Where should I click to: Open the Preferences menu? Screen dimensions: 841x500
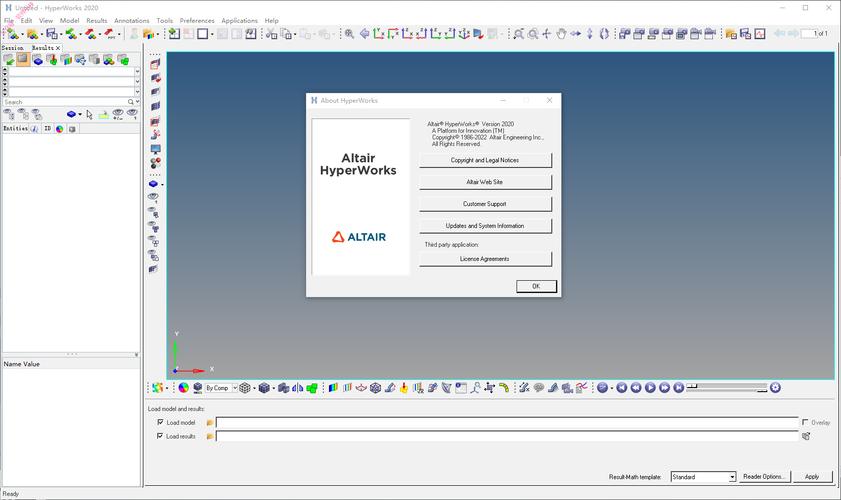coord(197,20)
